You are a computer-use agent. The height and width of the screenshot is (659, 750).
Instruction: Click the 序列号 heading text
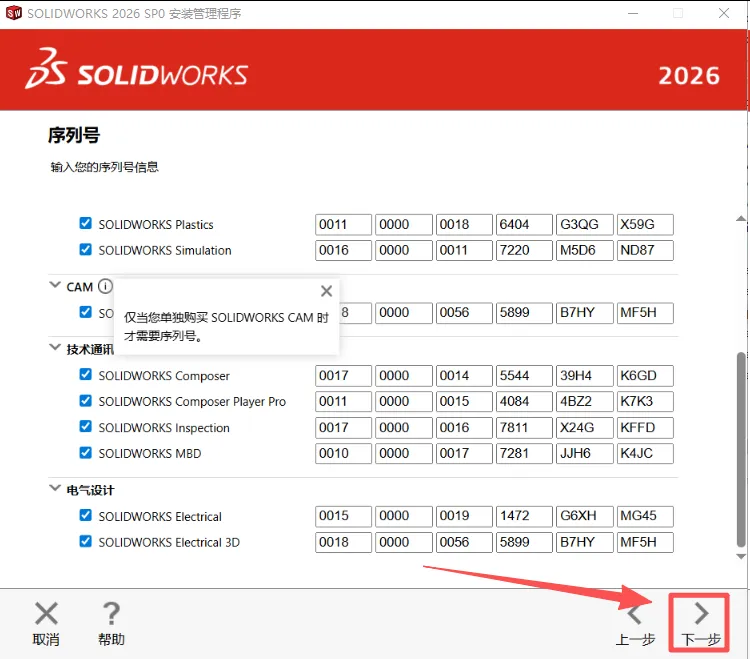[x=74, y=135]
